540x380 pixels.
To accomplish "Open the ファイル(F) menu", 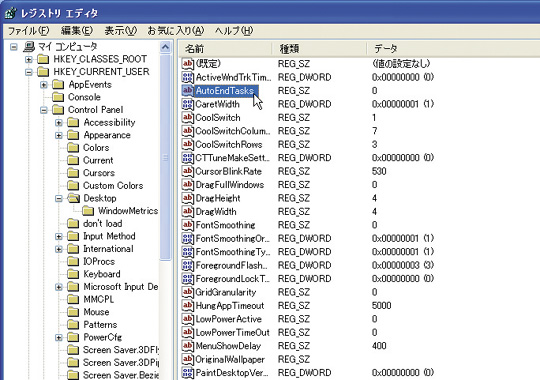I will click(28, 31).
